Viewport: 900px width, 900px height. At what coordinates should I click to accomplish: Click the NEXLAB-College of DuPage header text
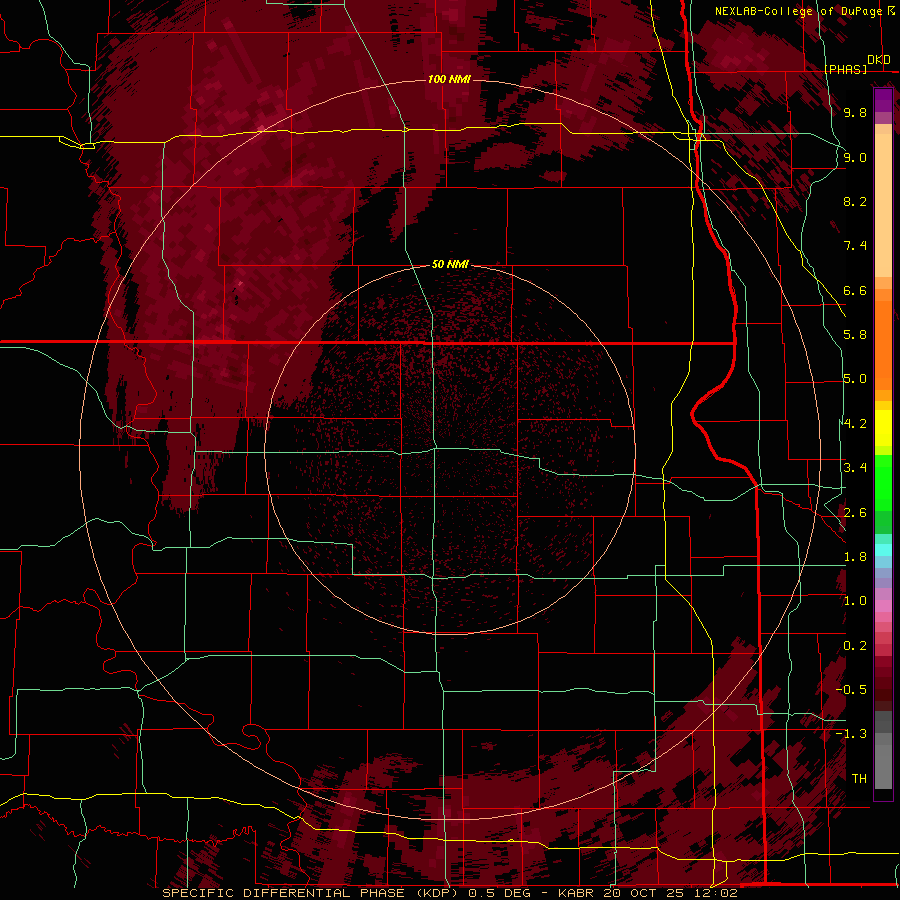pyautogui.click(x=798, y=11)
